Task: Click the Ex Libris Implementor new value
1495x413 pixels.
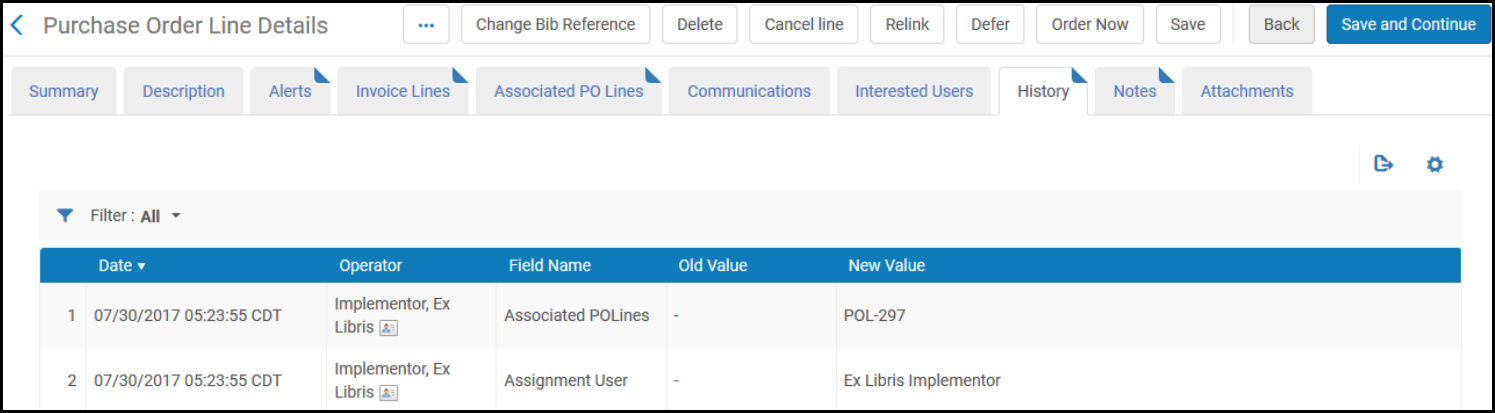Action: (922, 381)
